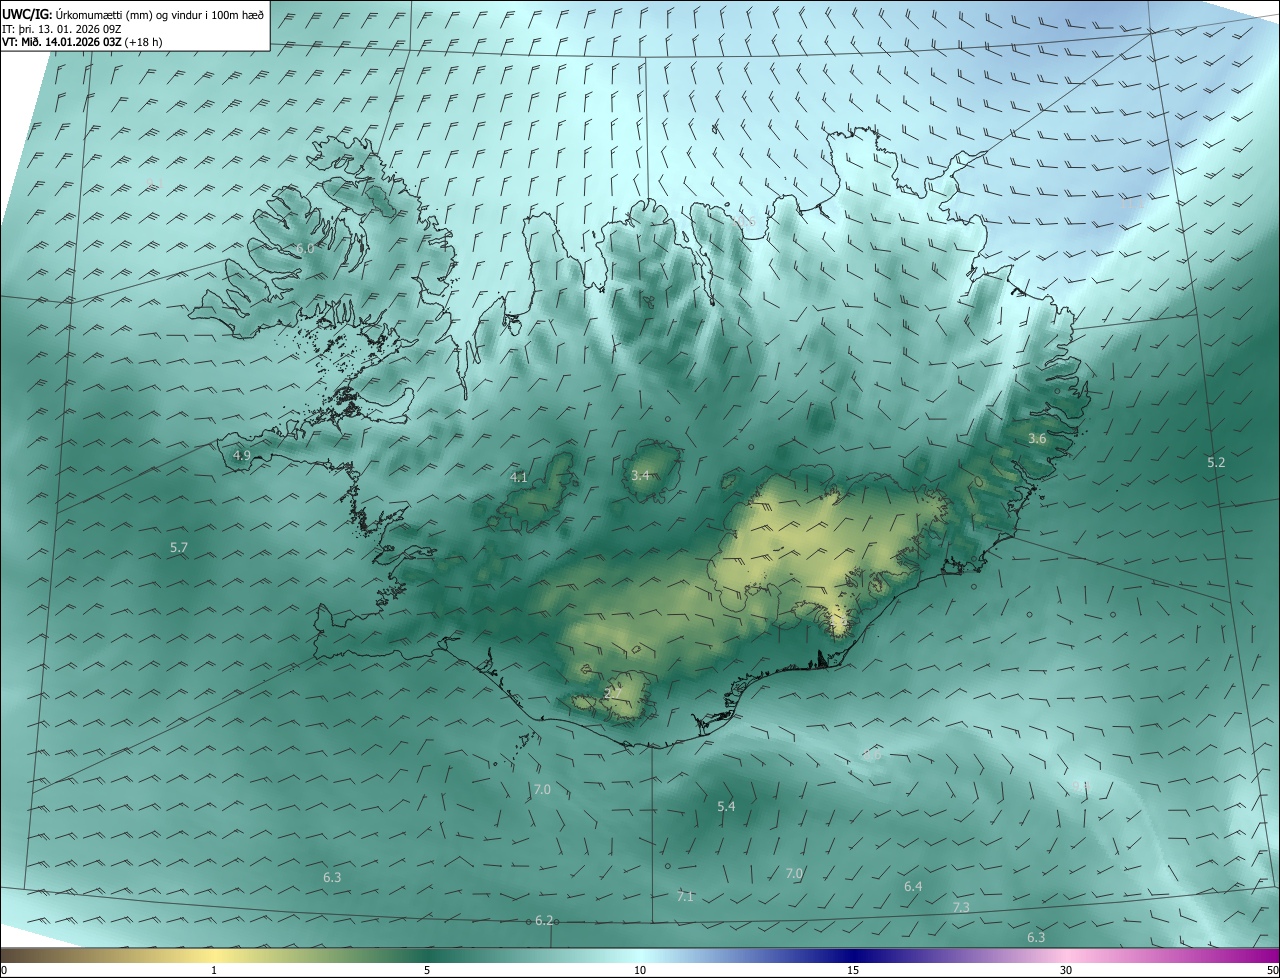Click the dark blue color at 15 on colorbar
1280x978 pixels.
[x=853, y=956]
